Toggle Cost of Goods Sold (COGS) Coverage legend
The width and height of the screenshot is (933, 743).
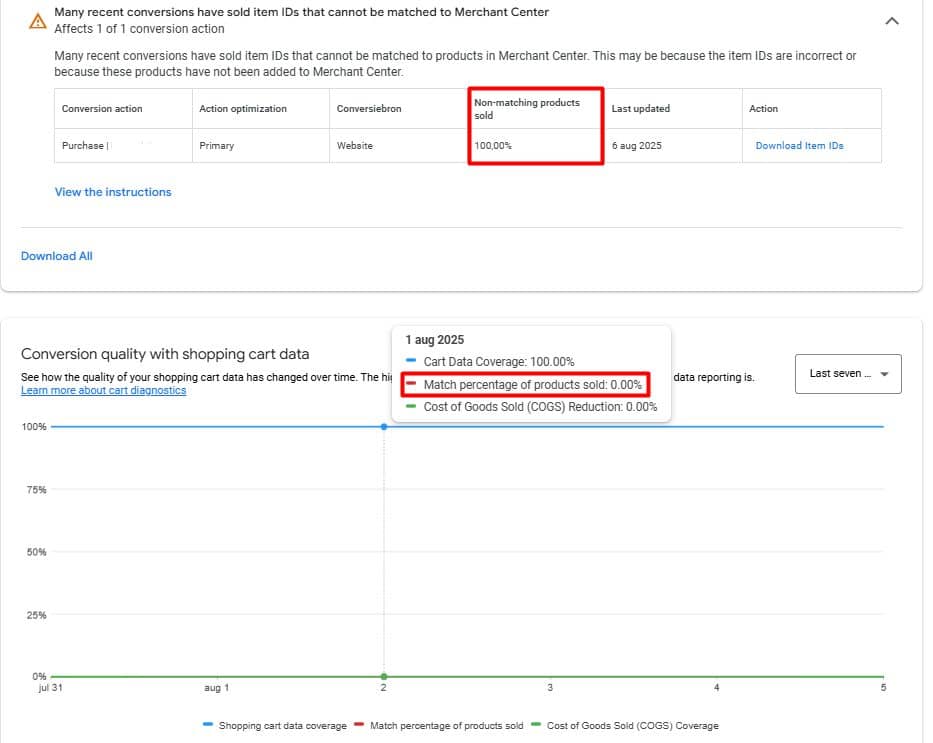(632, 726)
